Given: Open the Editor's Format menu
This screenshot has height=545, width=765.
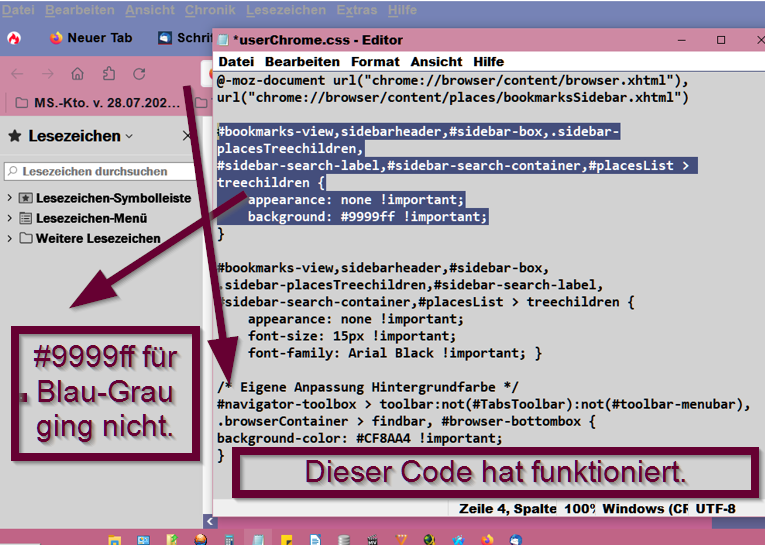Looking at the screenshot, I should click(375, 62).
